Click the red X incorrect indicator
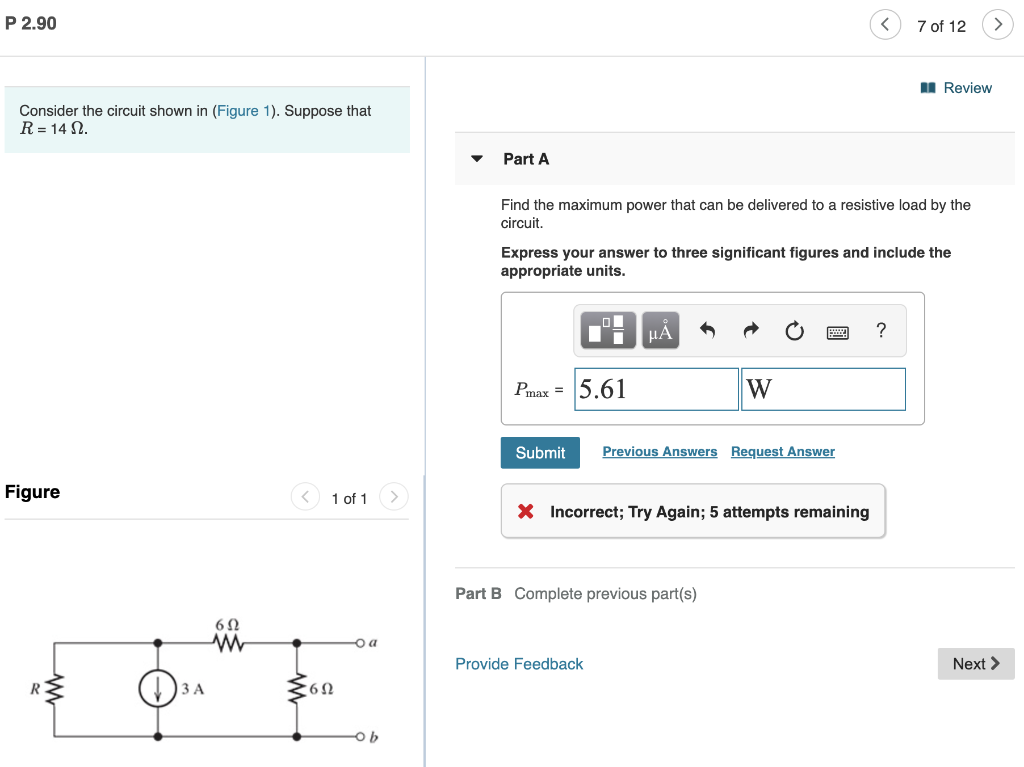Viewport: 1024px width, 767px height. (x=525, y=511)
